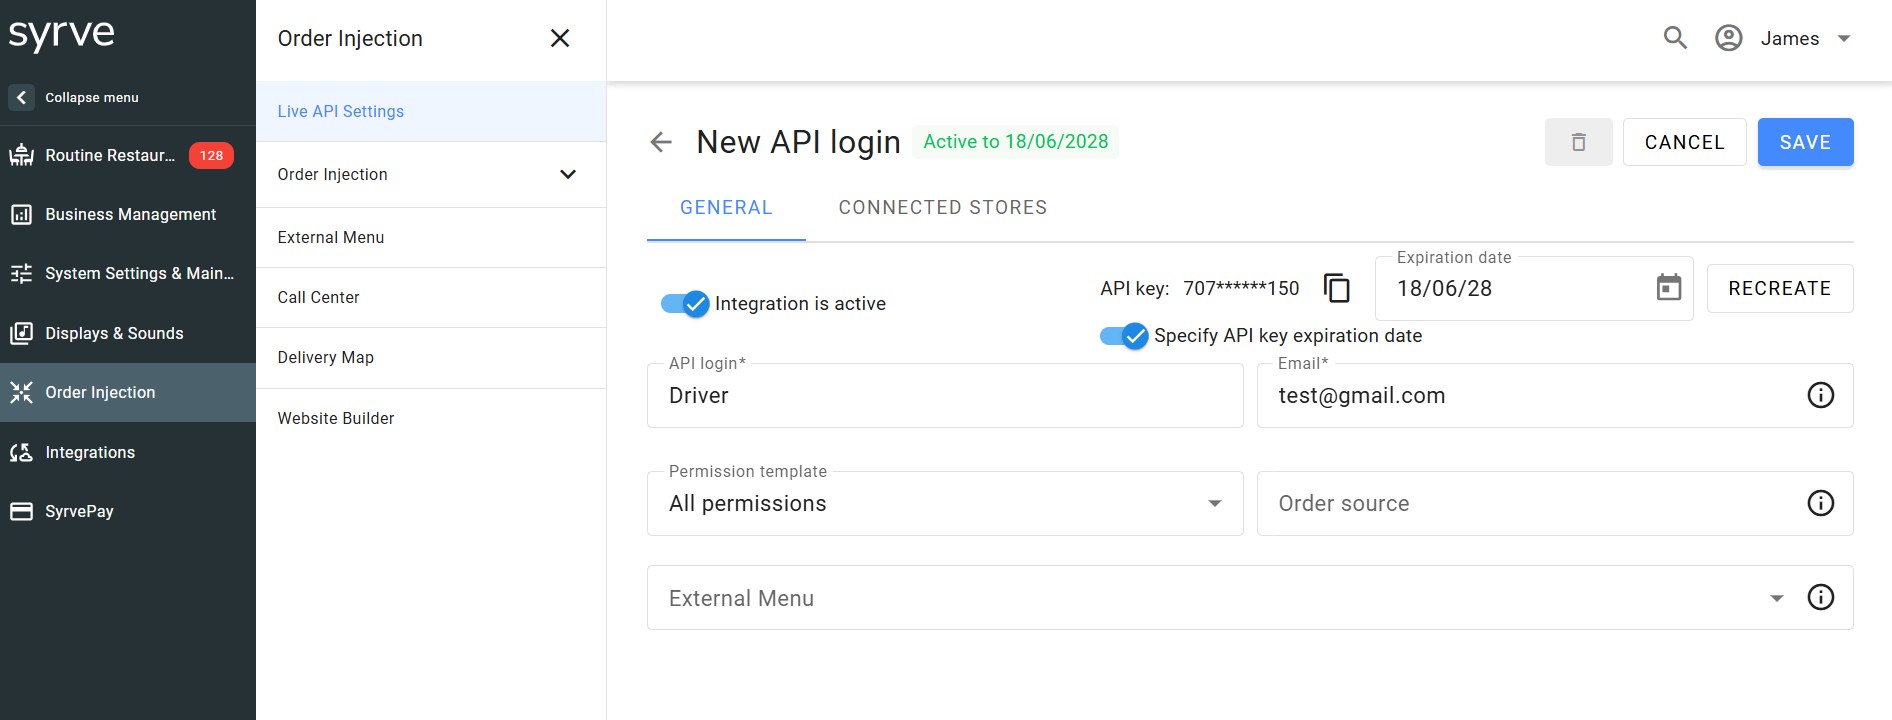This screenshot has width=1892, height=720.
Task: Show info for the Order source field
Action: 1821,503
